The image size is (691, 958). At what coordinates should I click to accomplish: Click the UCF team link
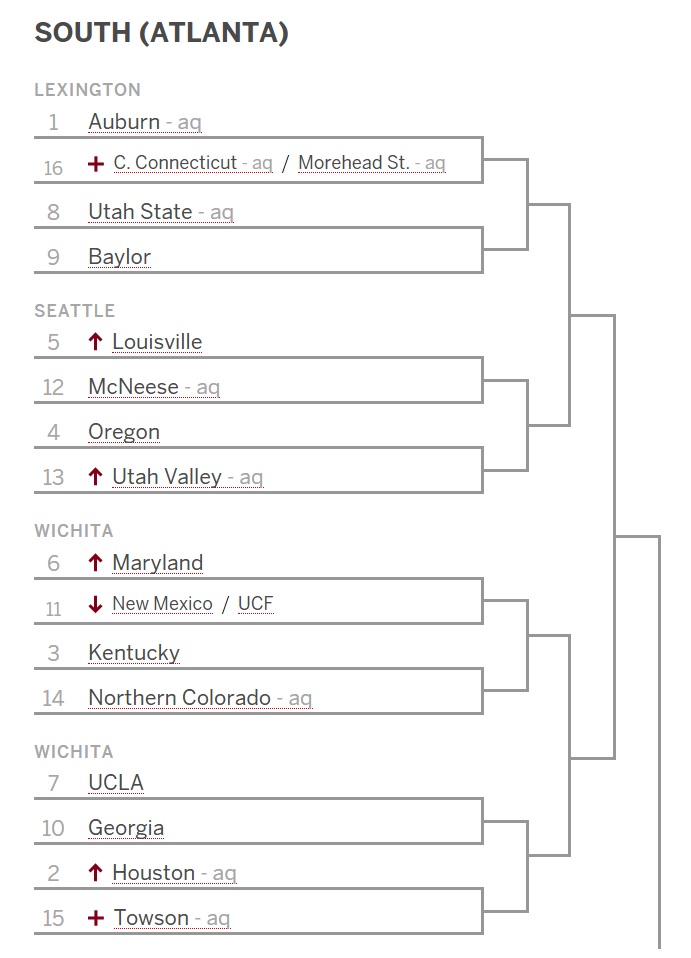click(255, 604)
